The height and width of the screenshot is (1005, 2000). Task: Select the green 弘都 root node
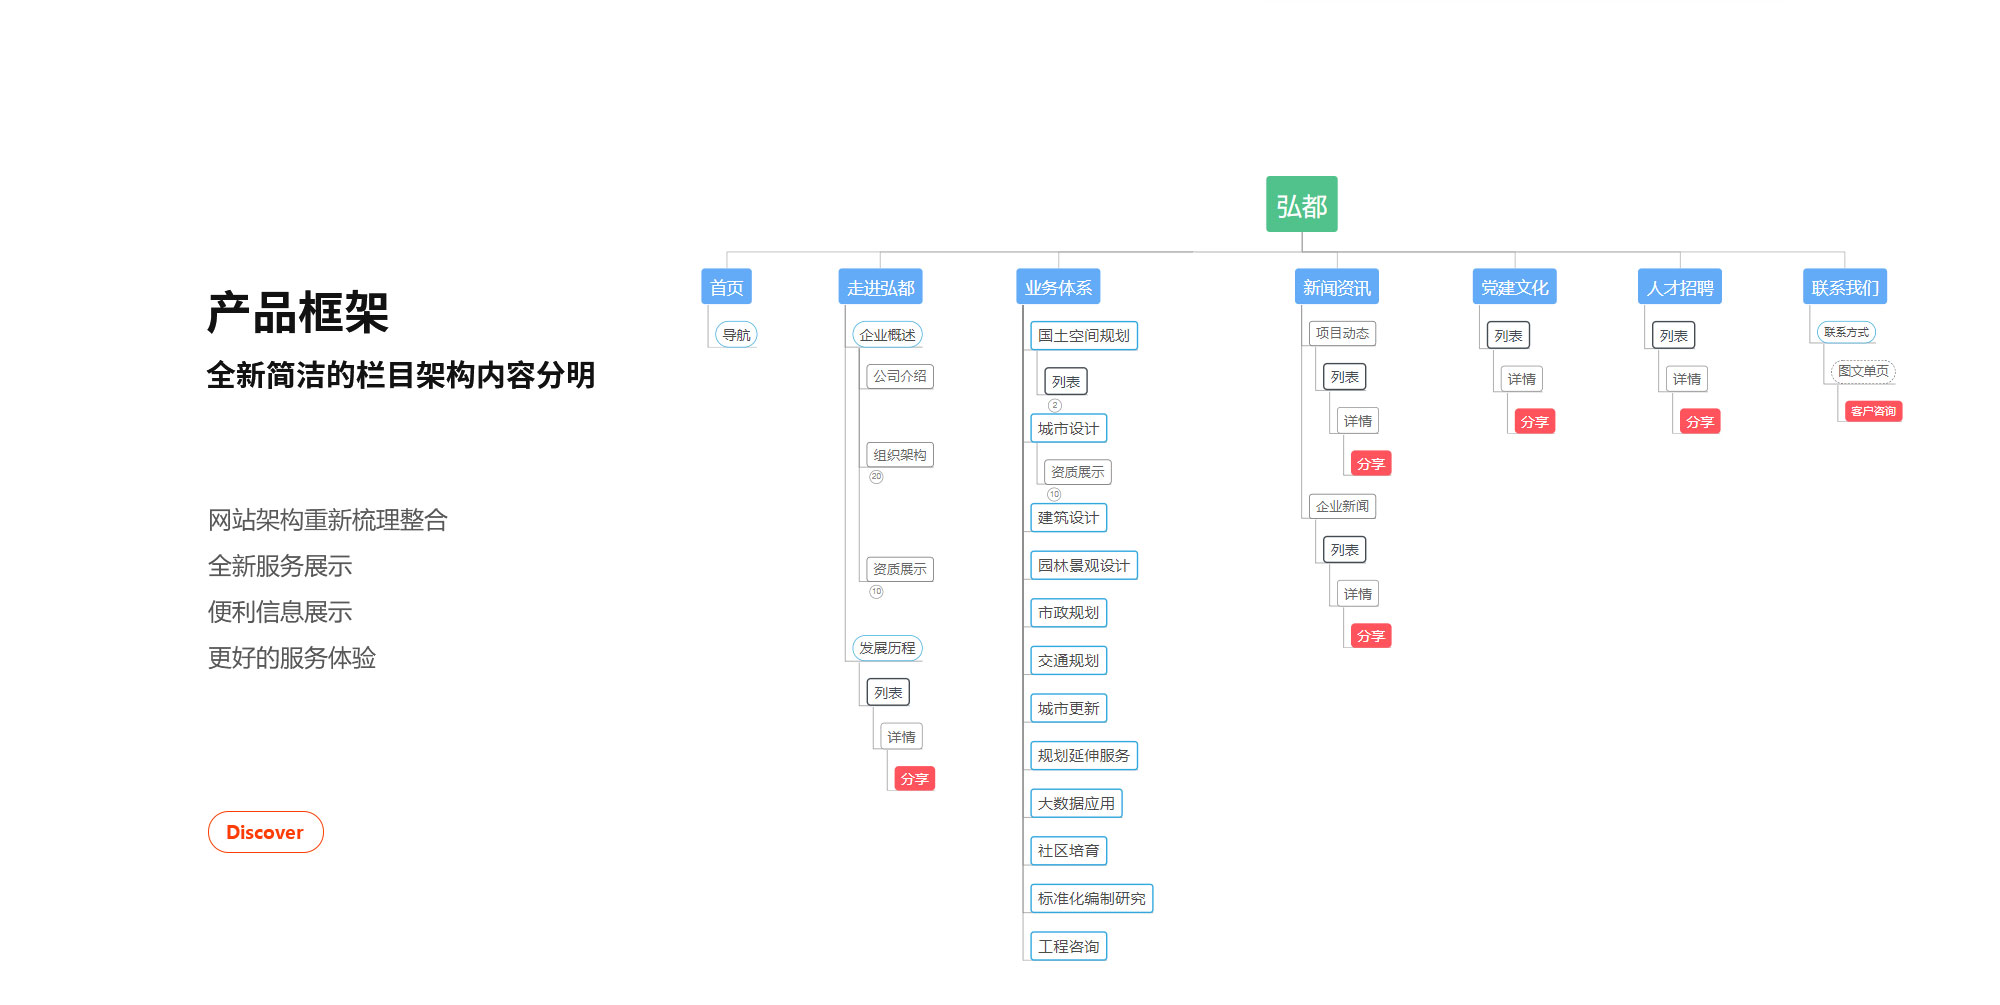(x=1301, y=205)
